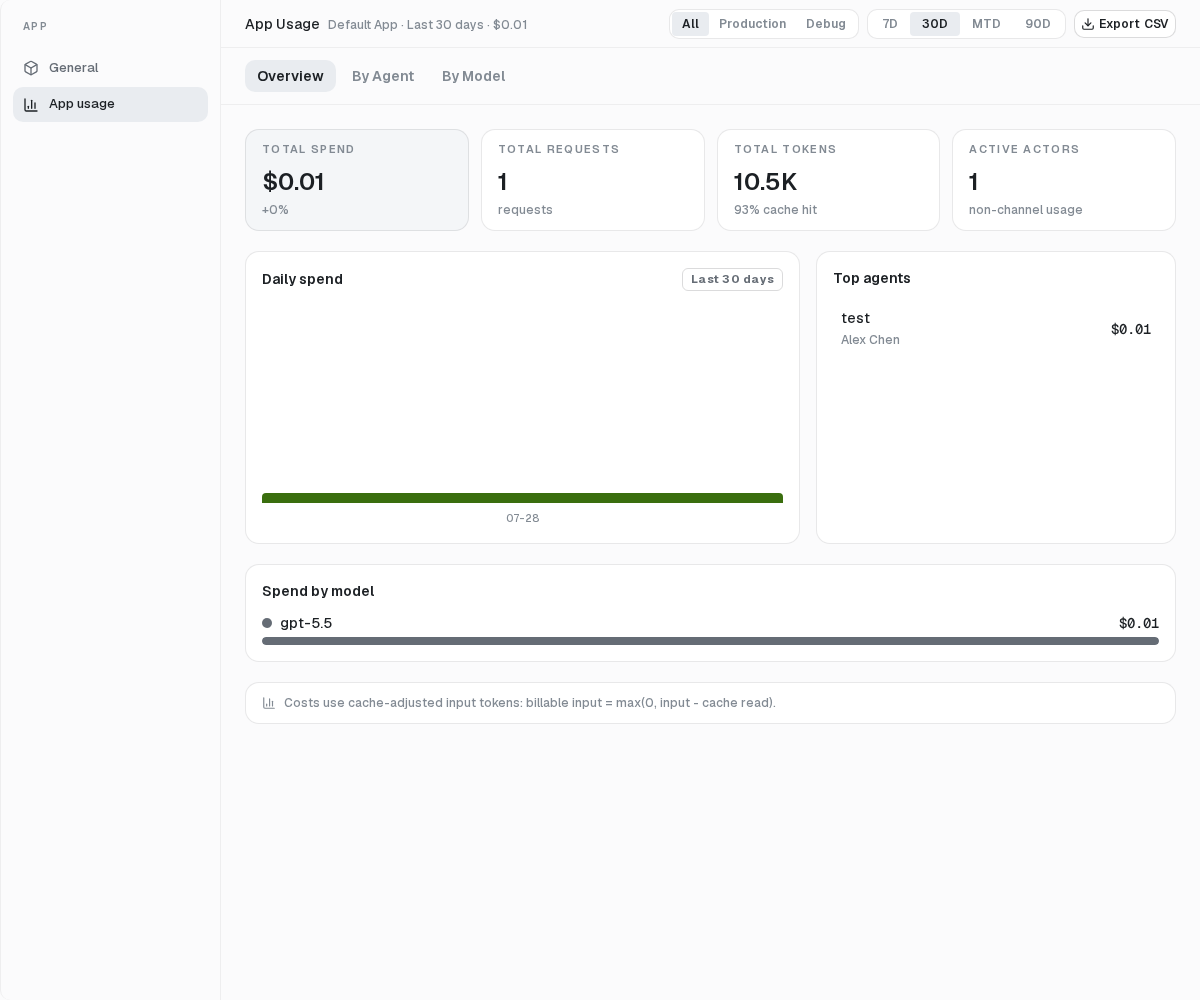This screenshot has height=1000, width=1200.
Task: Export usage data as CSV
Action: [1125, 24]
